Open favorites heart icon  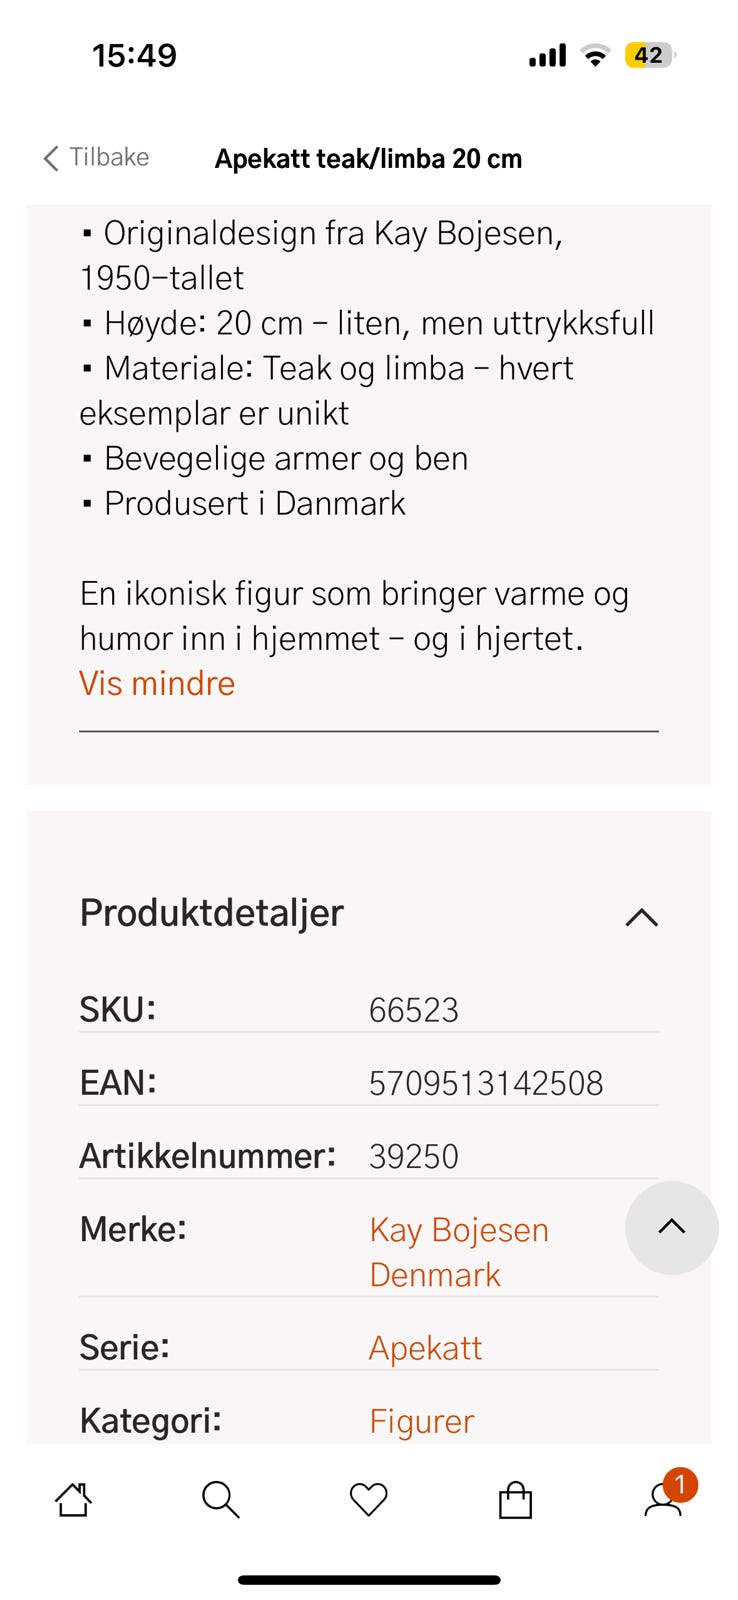click(368, 1499)
